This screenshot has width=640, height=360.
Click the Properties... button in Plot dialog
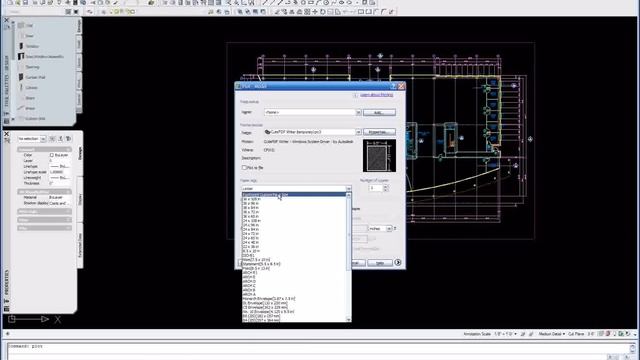point(379,132)
